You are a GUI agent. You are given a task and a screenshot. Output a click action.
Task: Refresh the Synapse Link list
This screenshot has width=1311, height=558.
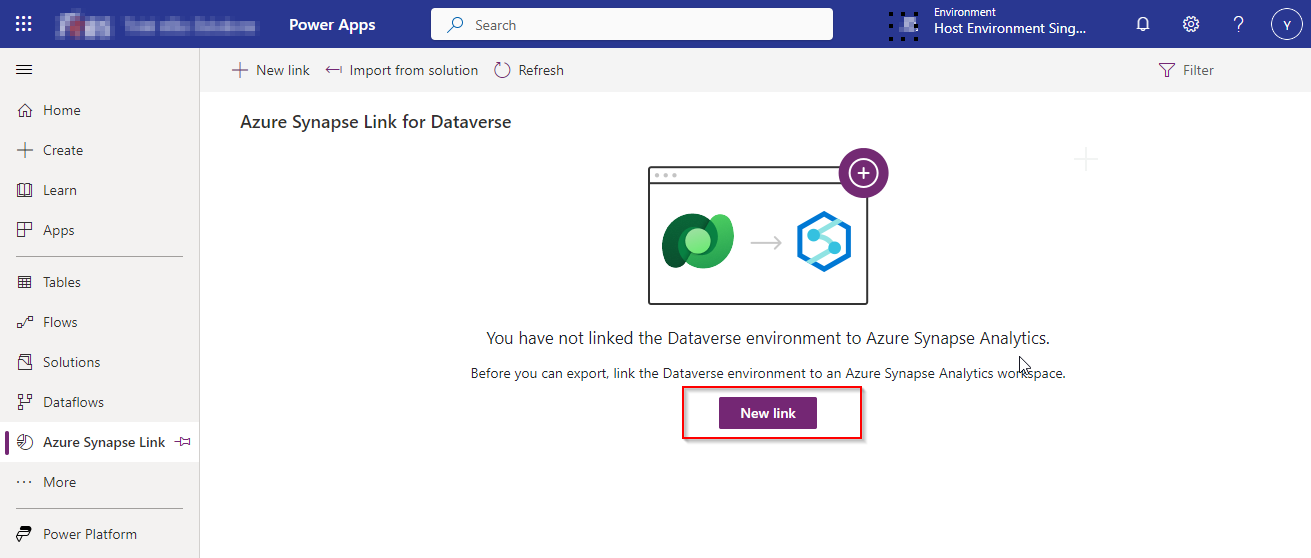tap(529, 70)
